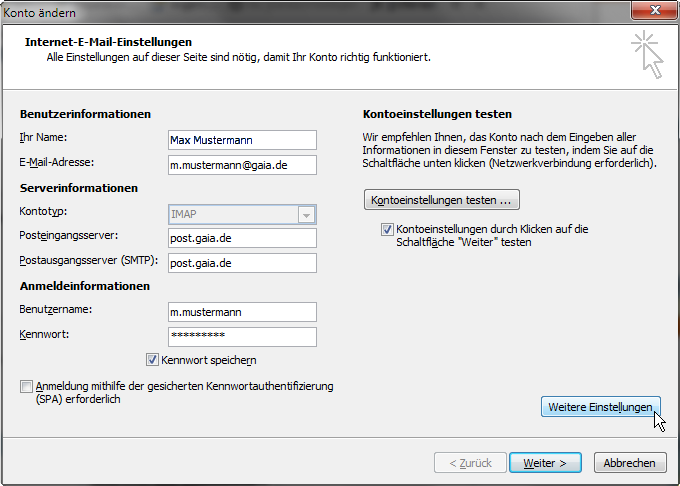
Task: Enable the Kennwort speichern checkbox
Action: pos(153,360)
